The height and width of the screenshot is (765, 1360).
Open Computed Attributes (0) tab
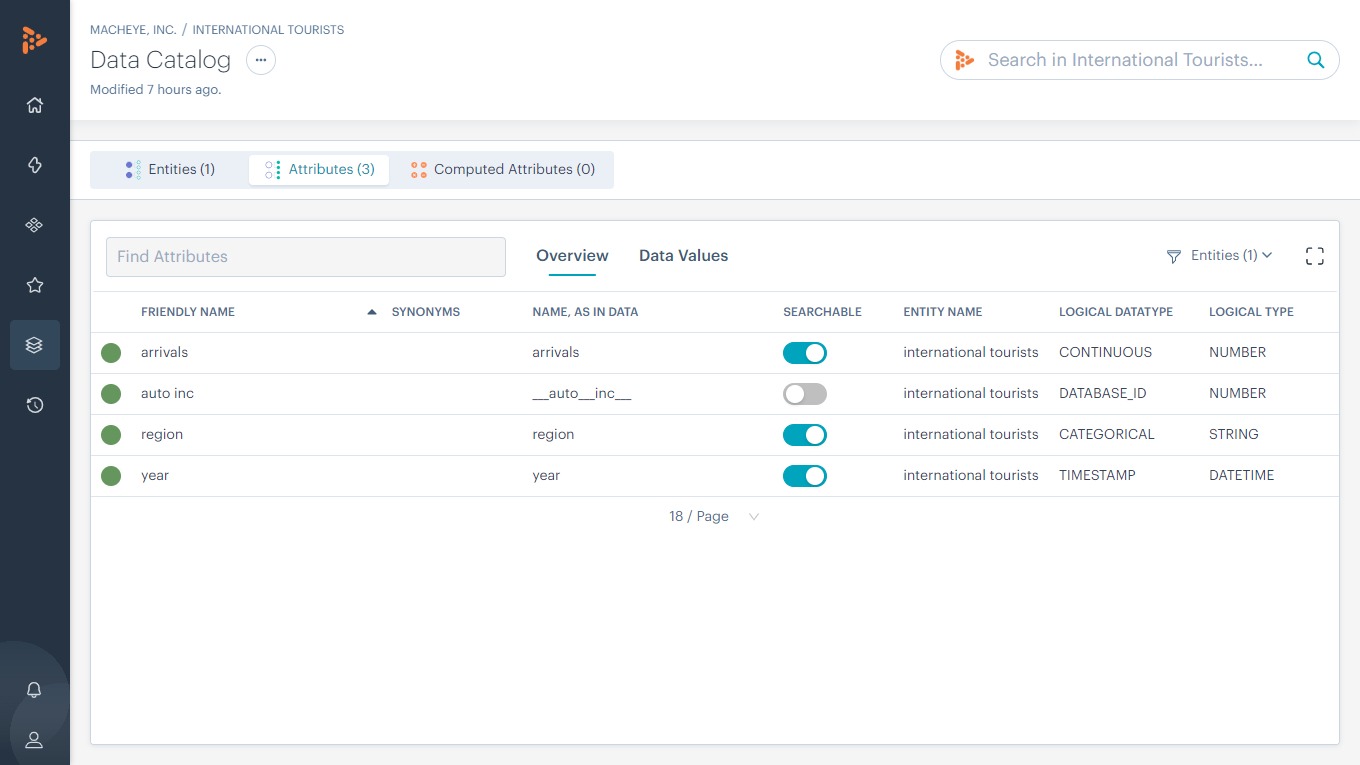502,170
